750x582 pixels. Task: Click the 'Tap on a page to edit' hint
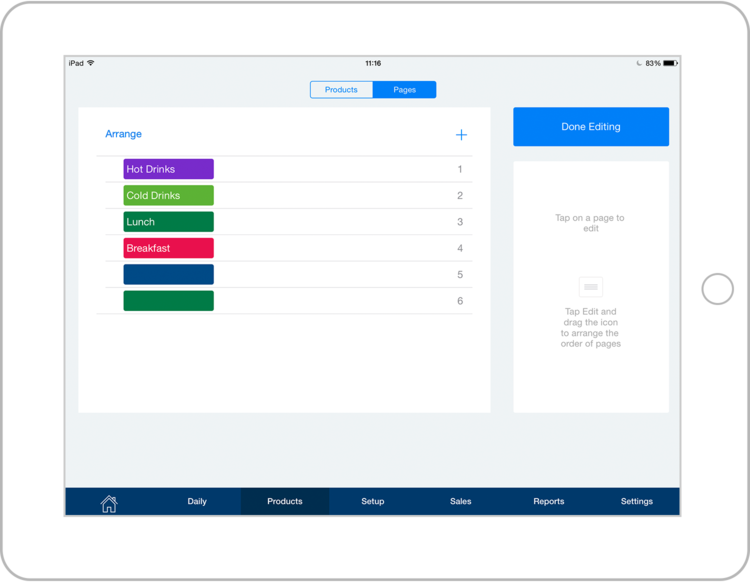(x=590, y=223)
